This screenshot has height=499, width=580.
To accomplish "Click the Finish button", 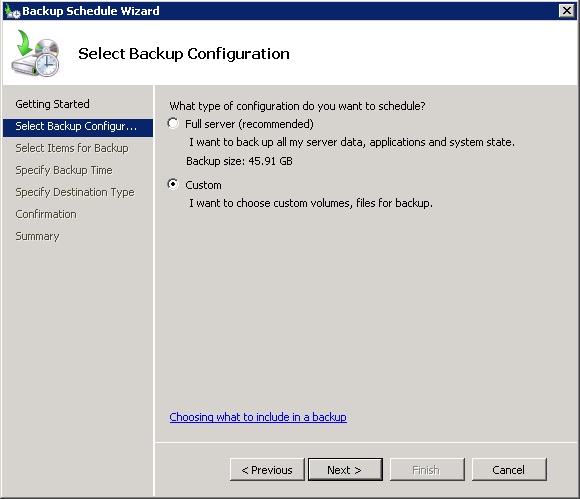I will [427, 470].
